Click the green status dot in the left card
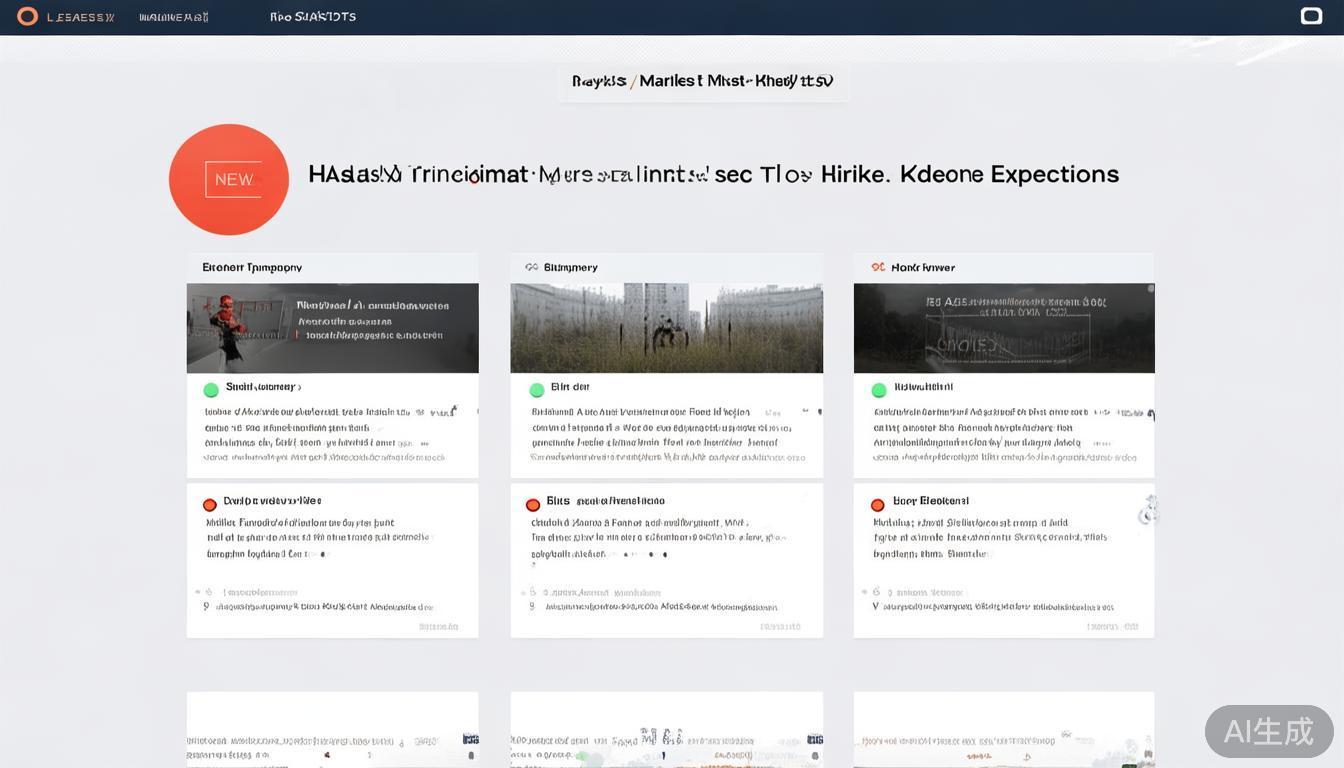 (211, 390)
